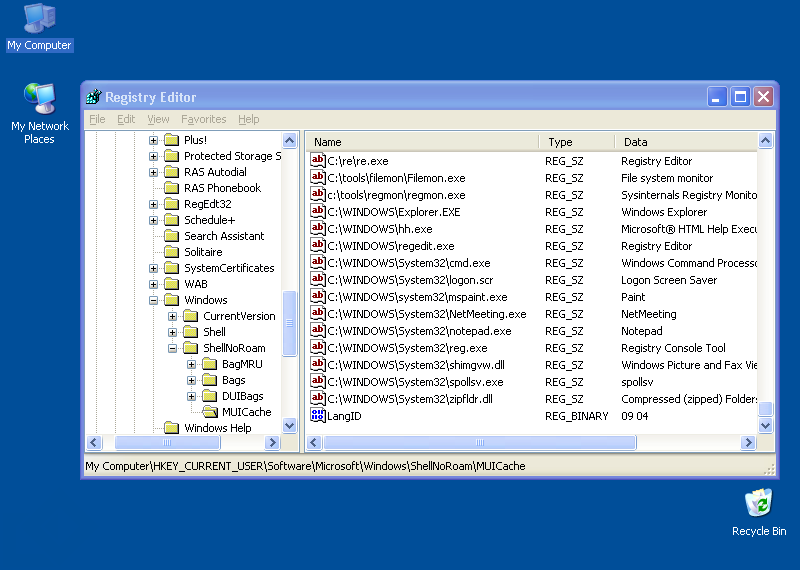Click the string icon beside regedit.exe entry
Image resolution: width=800 pixels, height=570 pixels.
pyautogui.click(x=317, y=245)
